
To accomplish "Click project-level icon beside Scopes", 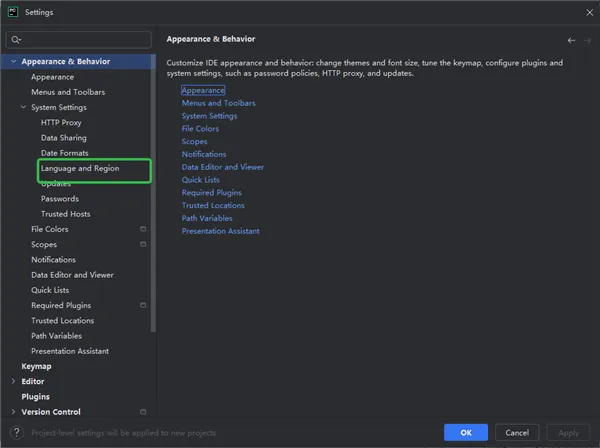I will pos(143,244).
